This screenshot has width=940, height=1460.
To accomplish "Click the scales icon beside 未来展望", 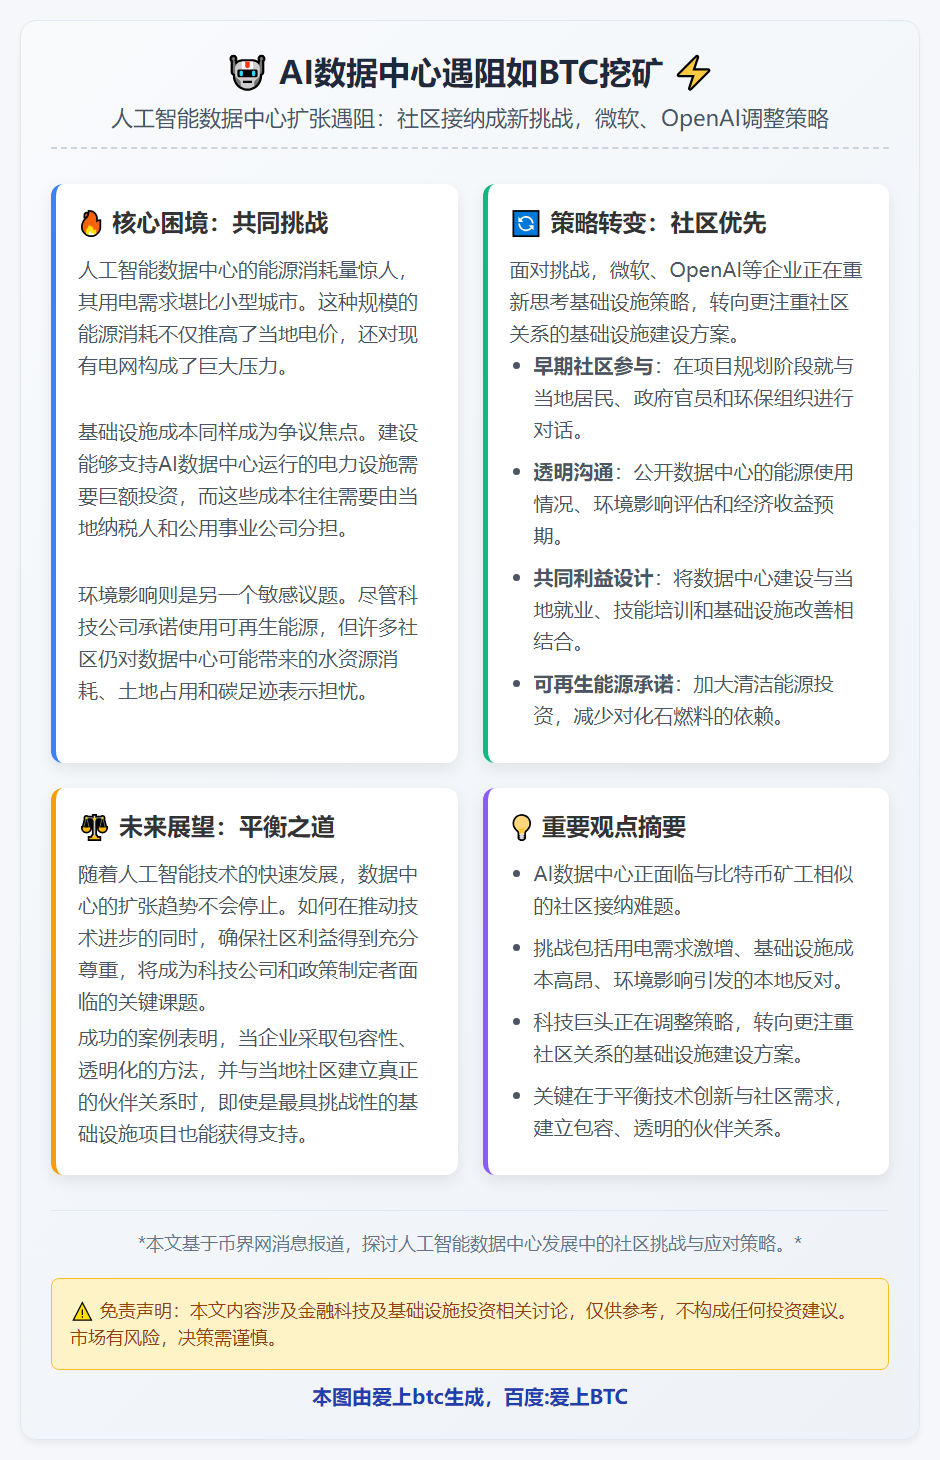I will pos(94,827).
